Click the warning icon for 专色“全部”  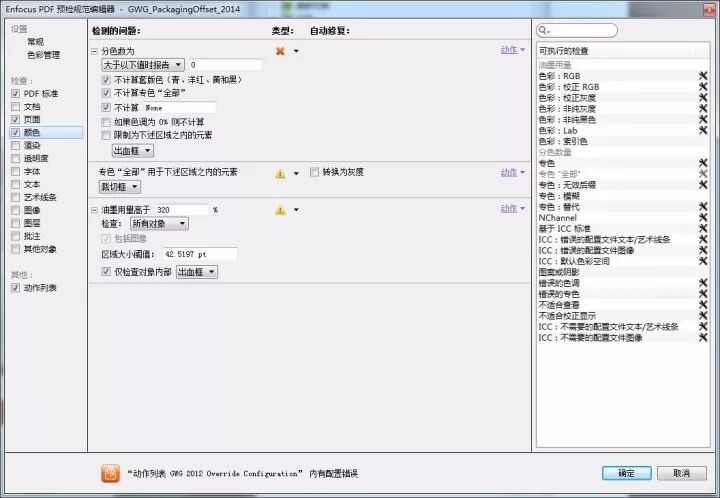point(280,173)
